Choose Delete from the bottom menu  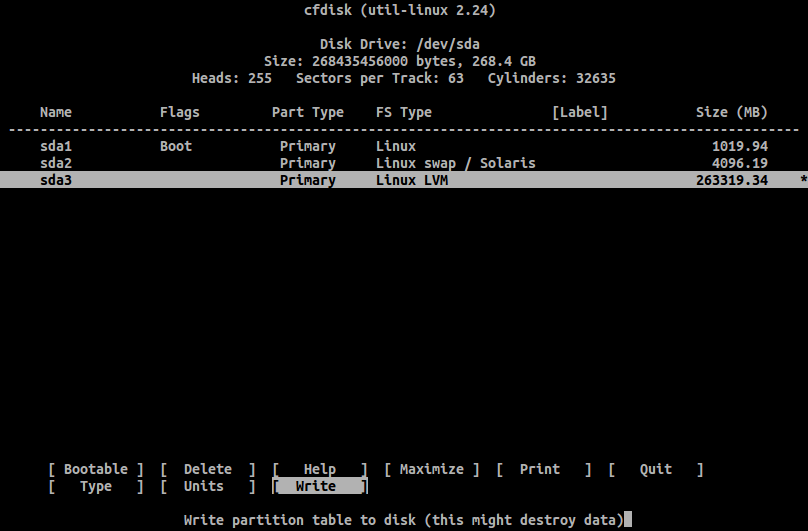208,469
